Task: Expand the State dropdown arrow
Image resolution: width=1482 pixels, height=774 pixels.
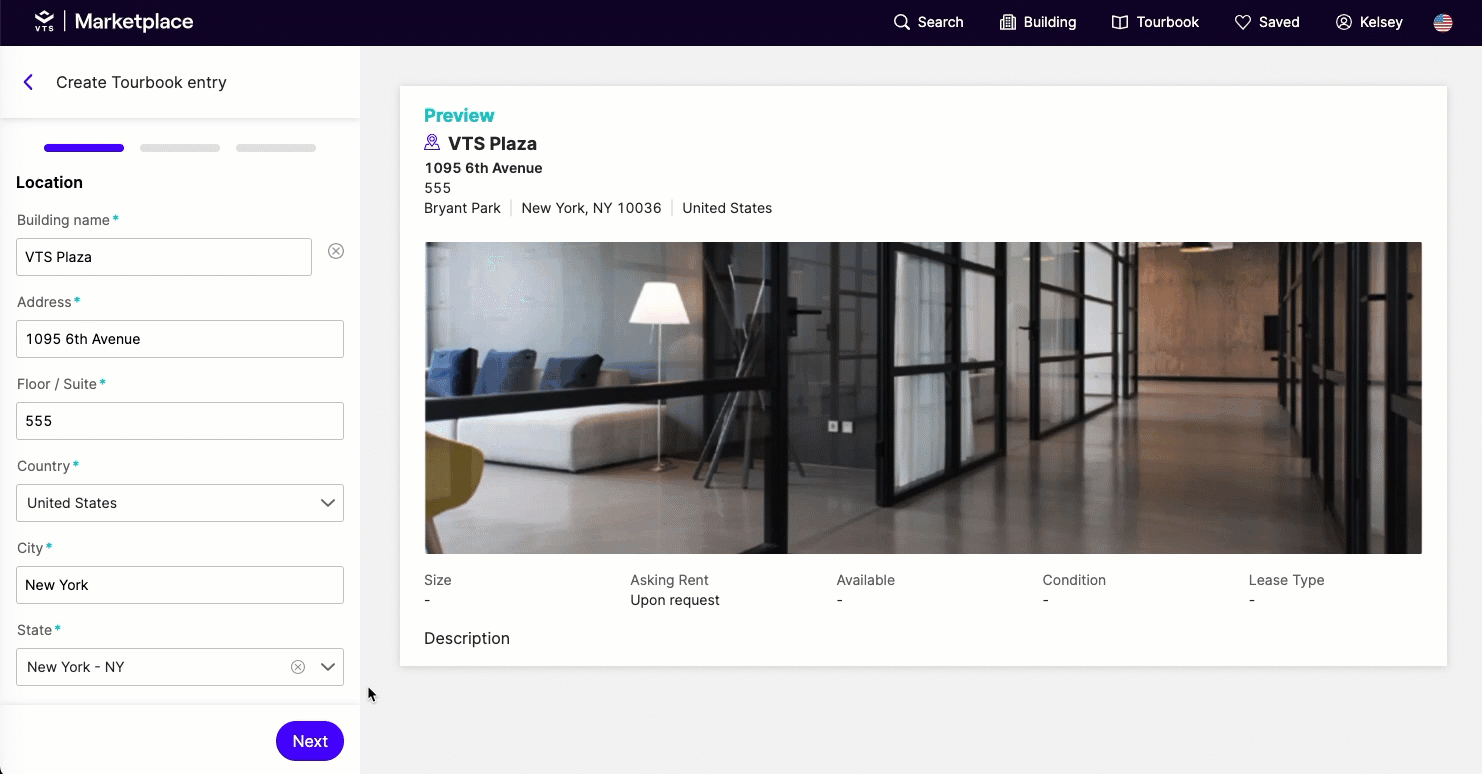Action: (x=327, y=667)
